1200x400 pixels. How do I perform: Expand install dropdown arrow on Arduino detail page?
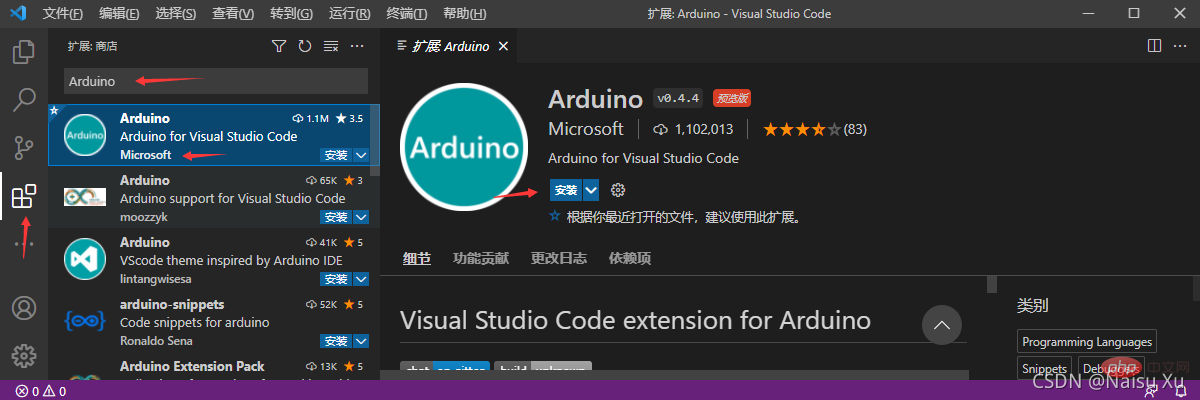point(591,190)
